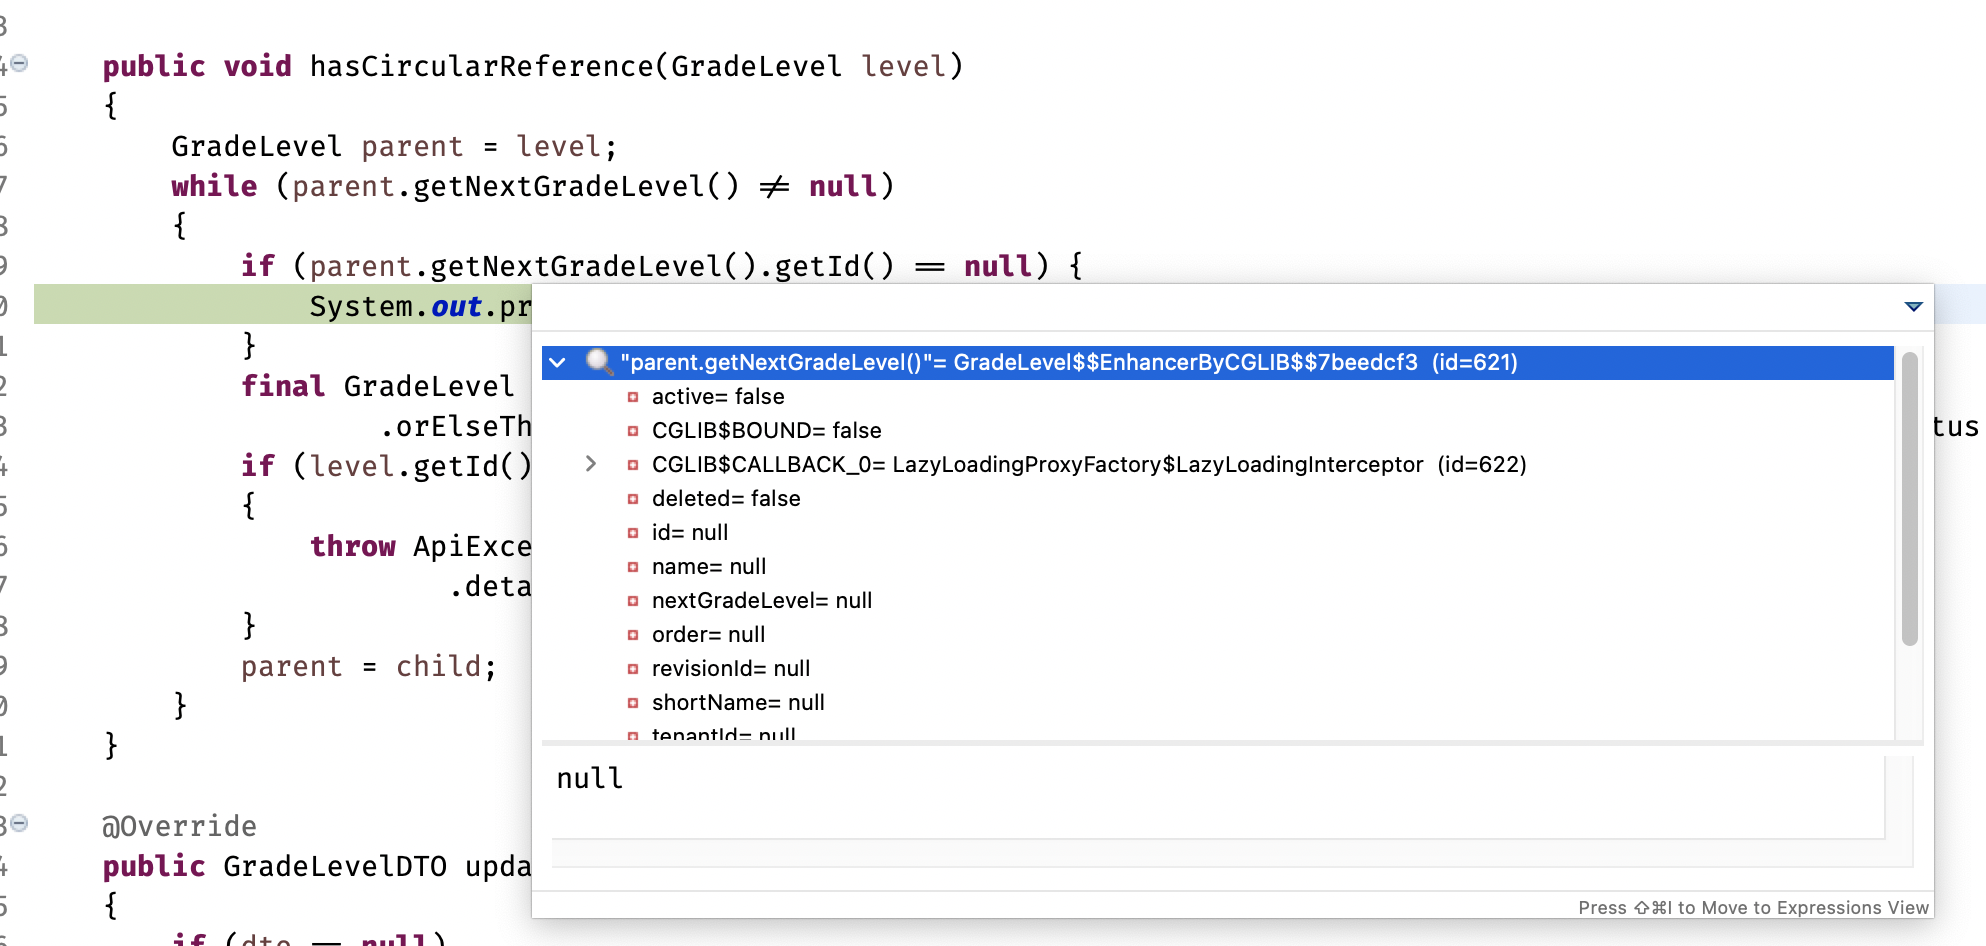Select the tenantId= null row

coord(723,734)
